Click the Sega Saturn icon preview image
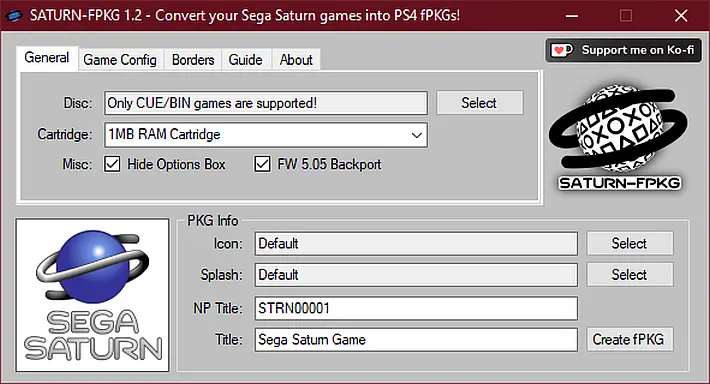This screenshot has height=384, width=710. point(92,295)
